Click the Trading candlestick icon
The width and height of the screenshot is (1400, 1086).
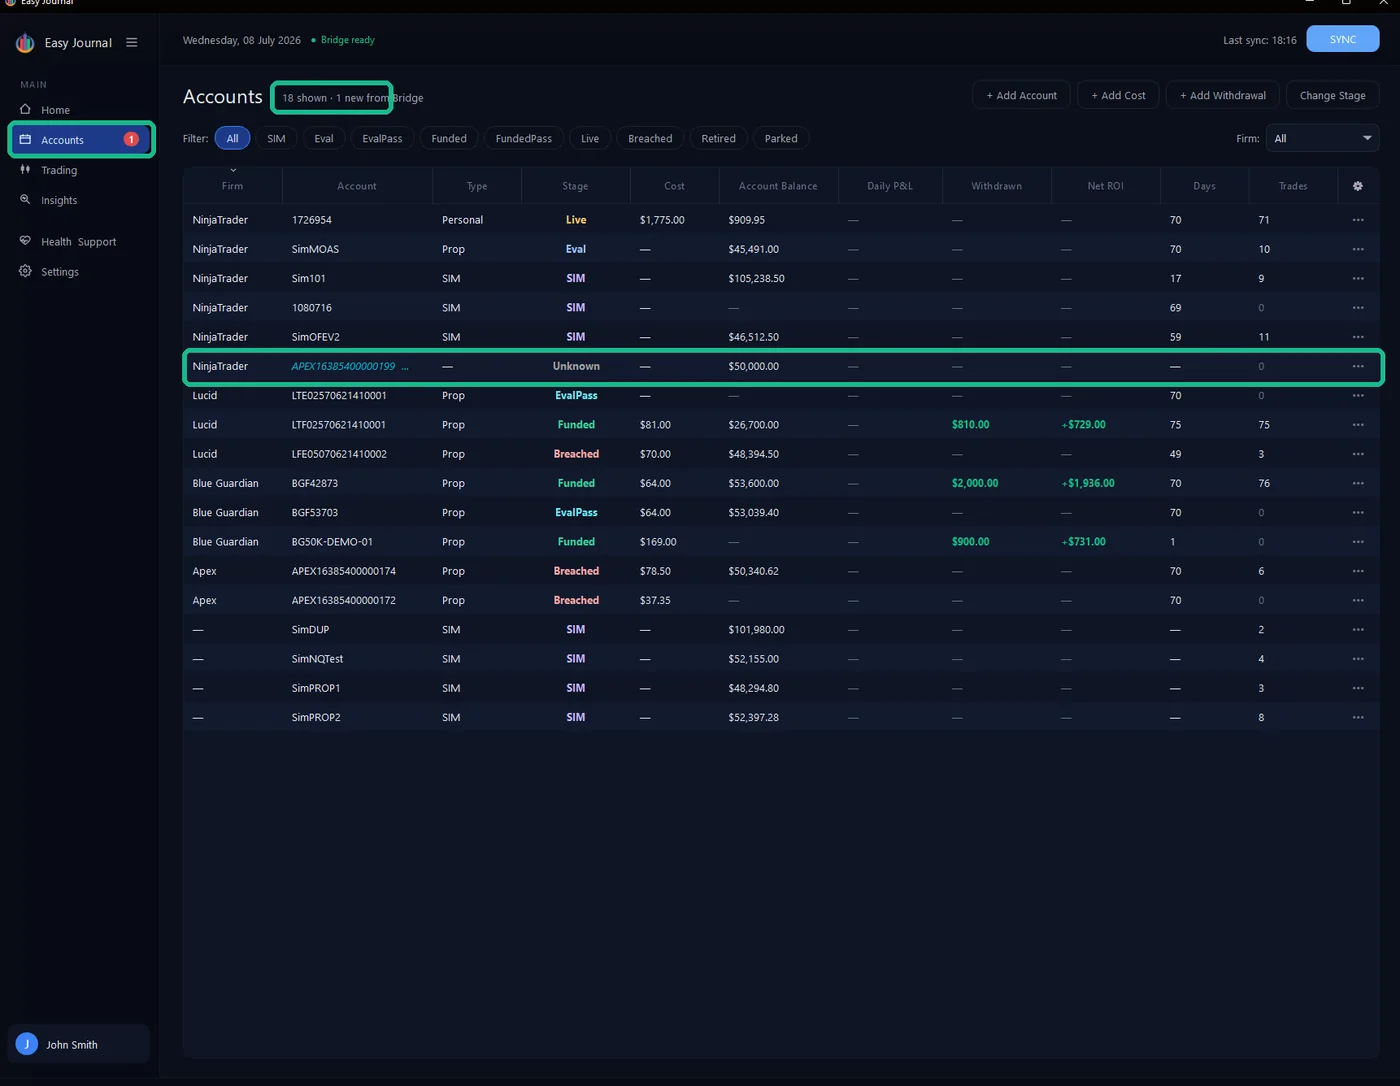(26, 169)
